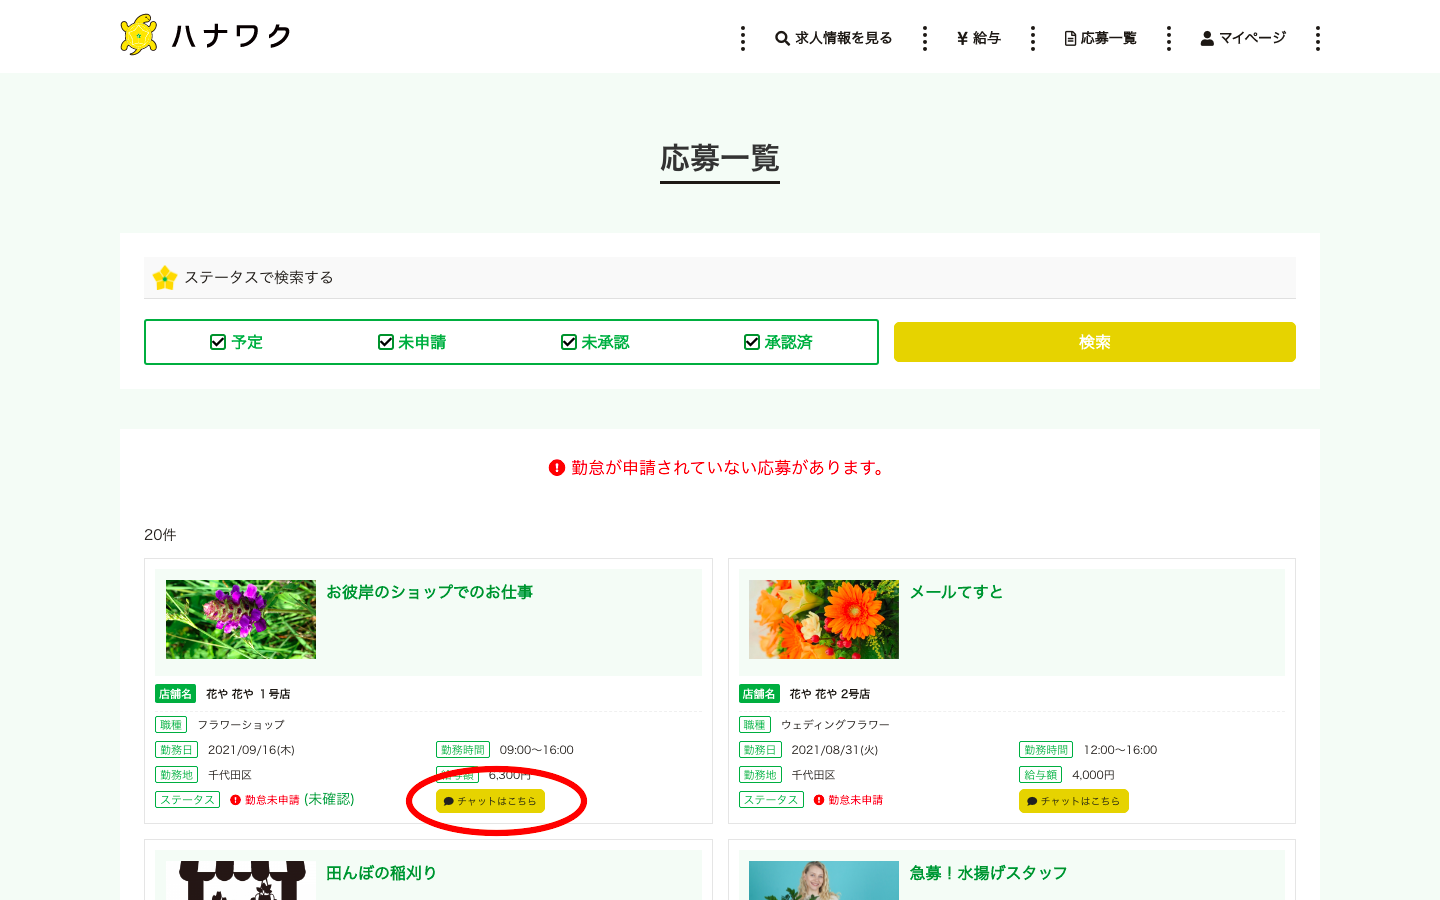Disable the 承認済 filter checkbox
Image resolution: width=1440 pixels, height=900 pixels.
(752, 342)
